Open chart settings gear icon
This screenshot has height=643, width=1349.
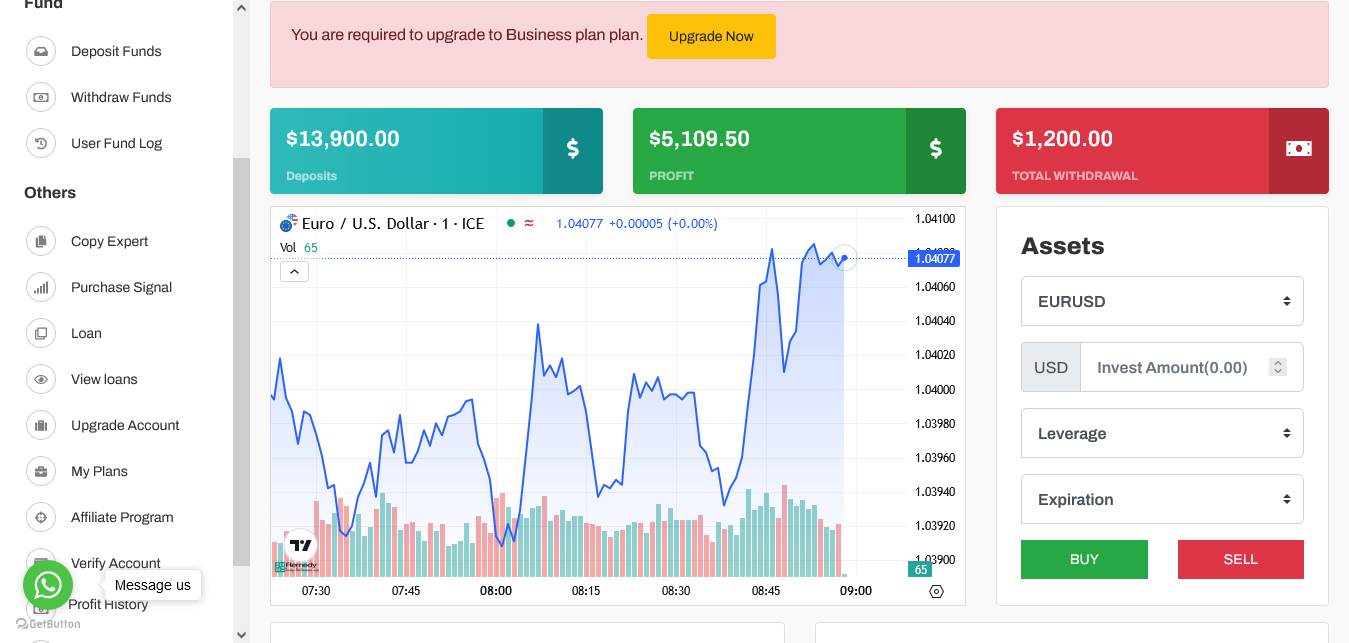936,591
